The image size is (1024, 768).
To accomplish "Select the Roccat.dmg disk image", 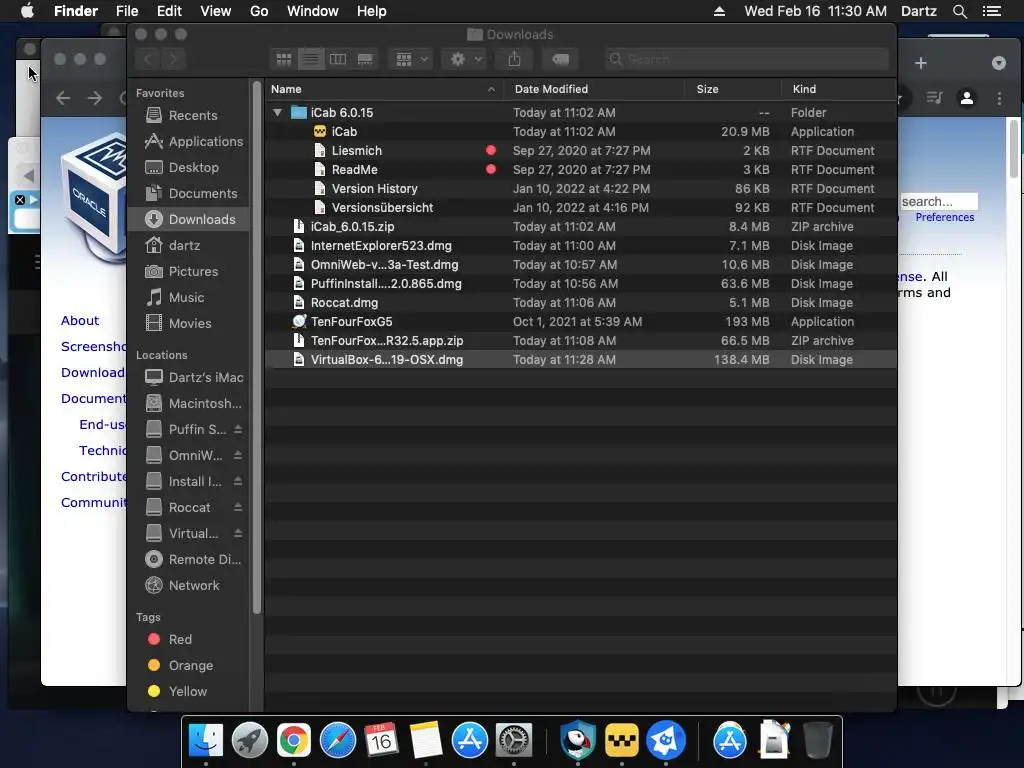I will (x=580, y=302).
